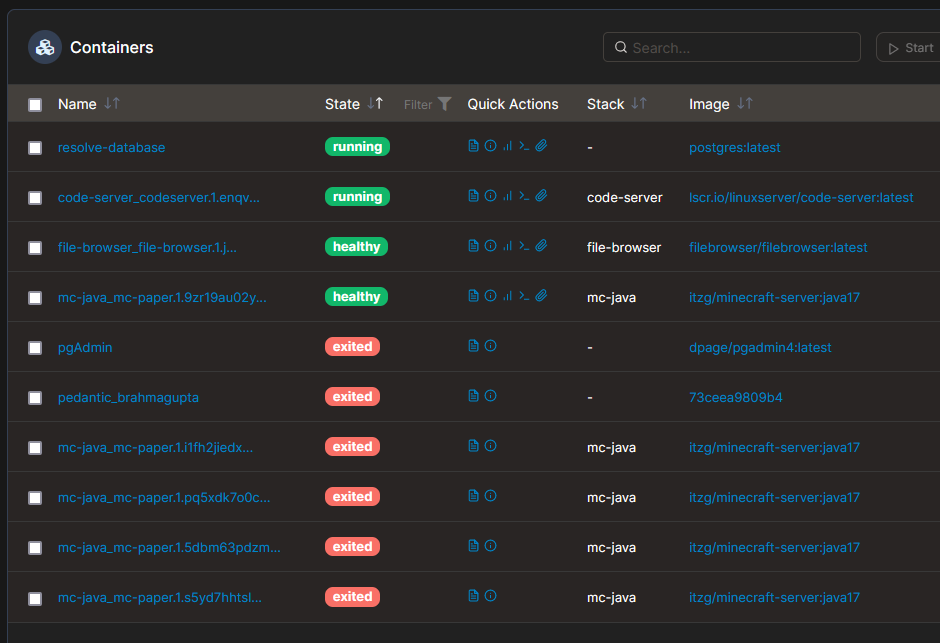
Task: Inspect the pedantic_brahmagupta container
Action: tap(490, 396)
